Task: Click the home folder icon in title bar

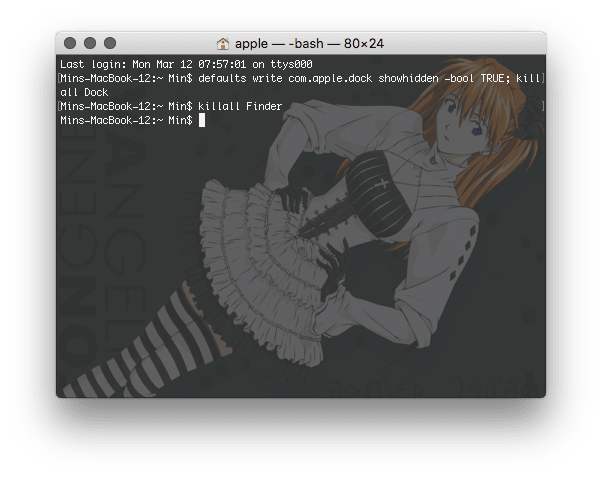Action: tap(223, 44)
